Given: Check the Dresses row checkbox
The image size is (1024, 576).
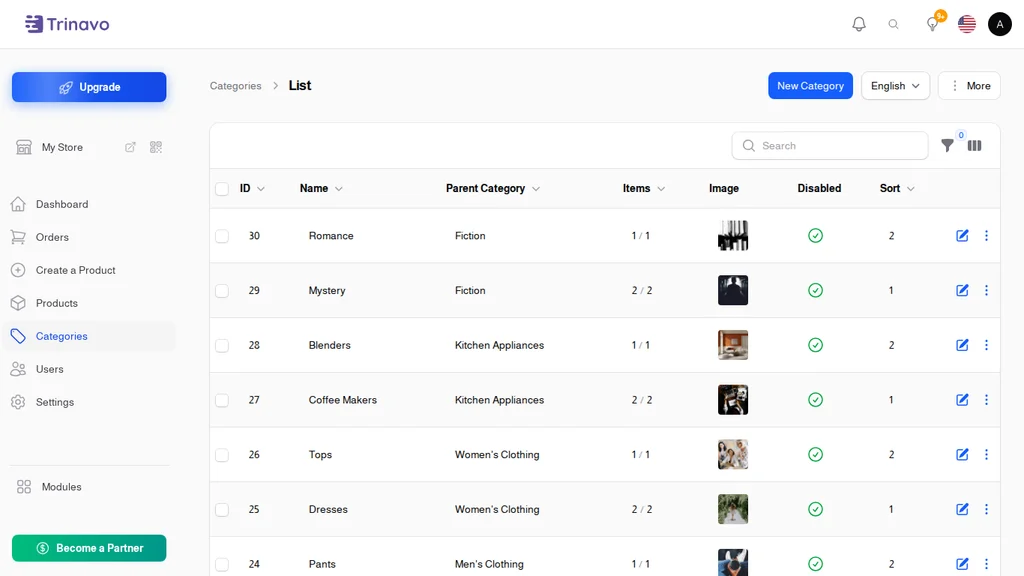Looking at the screenshot, I should pyautogui.click(x=222, y=509).
